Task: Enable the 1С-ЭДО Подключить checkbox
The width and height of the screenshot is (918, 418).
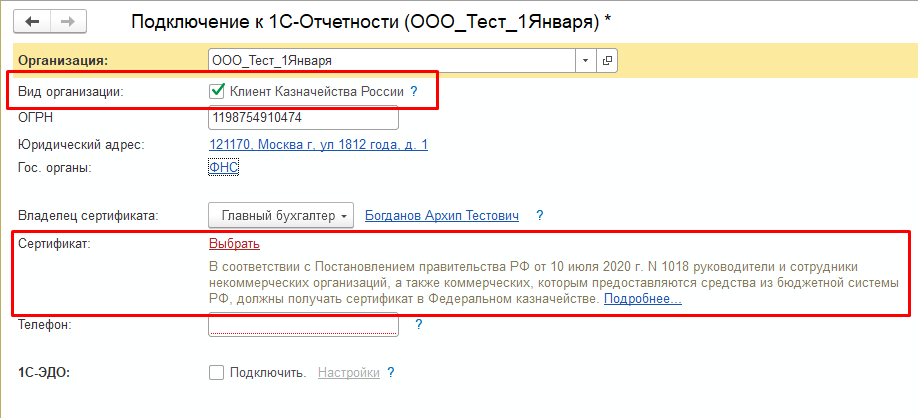Action: pyautogui.click(x=216, y=373)
